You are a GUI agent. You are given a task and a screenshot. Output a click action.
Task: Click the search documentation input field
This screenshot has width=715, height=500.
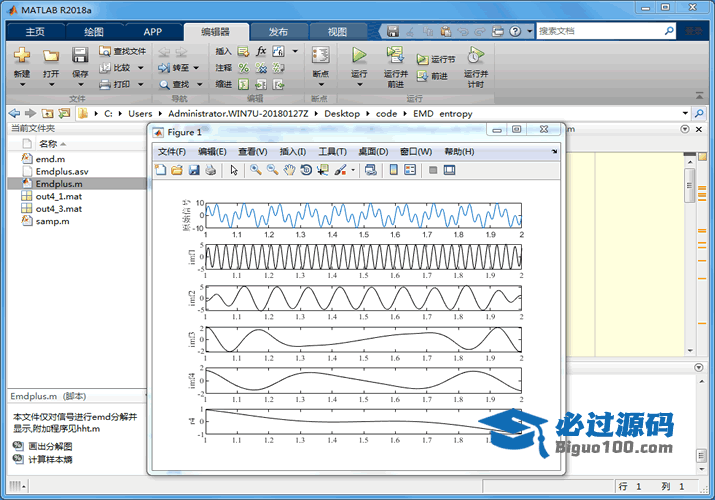click(x=599, y=31)
